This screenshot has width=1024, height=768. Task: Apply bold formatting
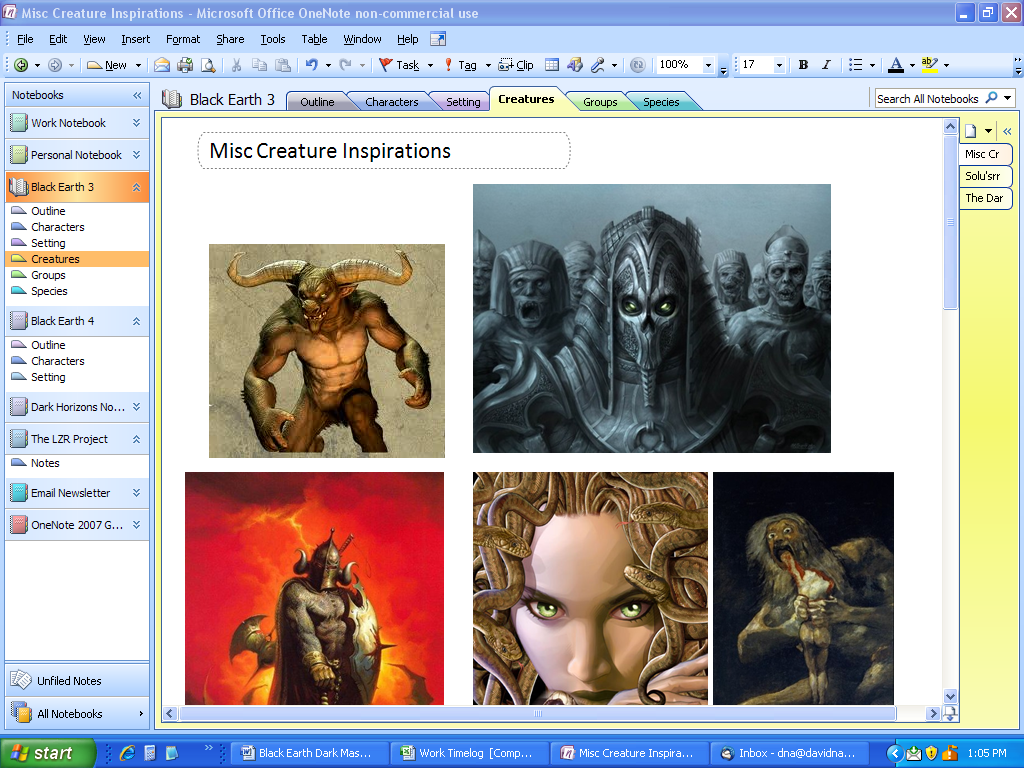(x=804, y=65)
